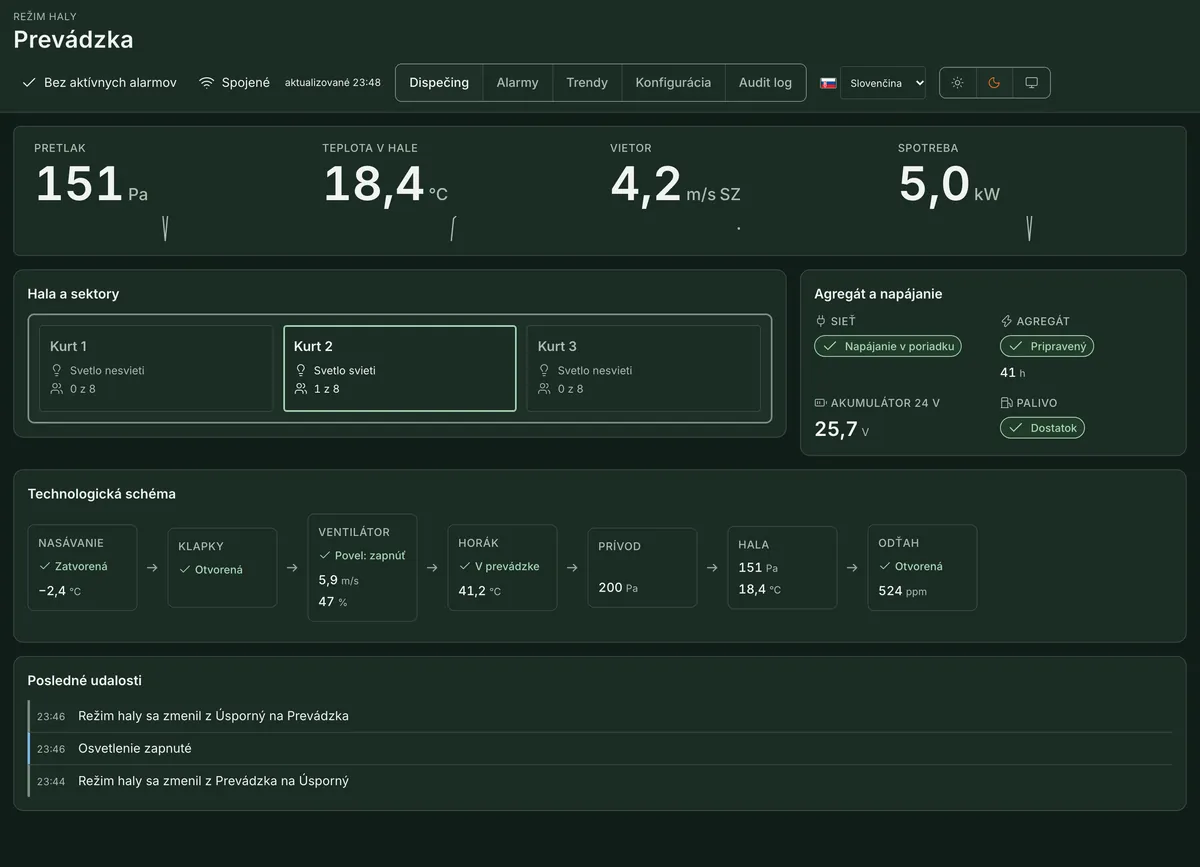This screenshot has height=867, width=1200.
Task: Click the Wi-Fi Spojené connection icon
Action: [x=207, y=83]
